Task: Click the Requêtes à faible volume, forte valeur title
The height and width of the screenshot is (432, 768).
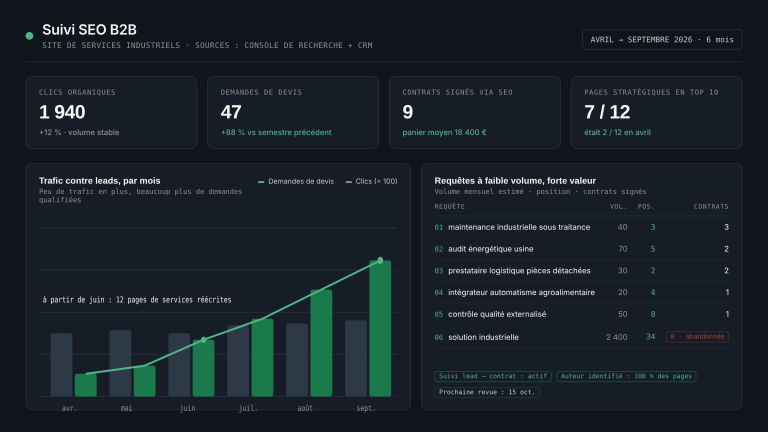Action: point(515,181)
